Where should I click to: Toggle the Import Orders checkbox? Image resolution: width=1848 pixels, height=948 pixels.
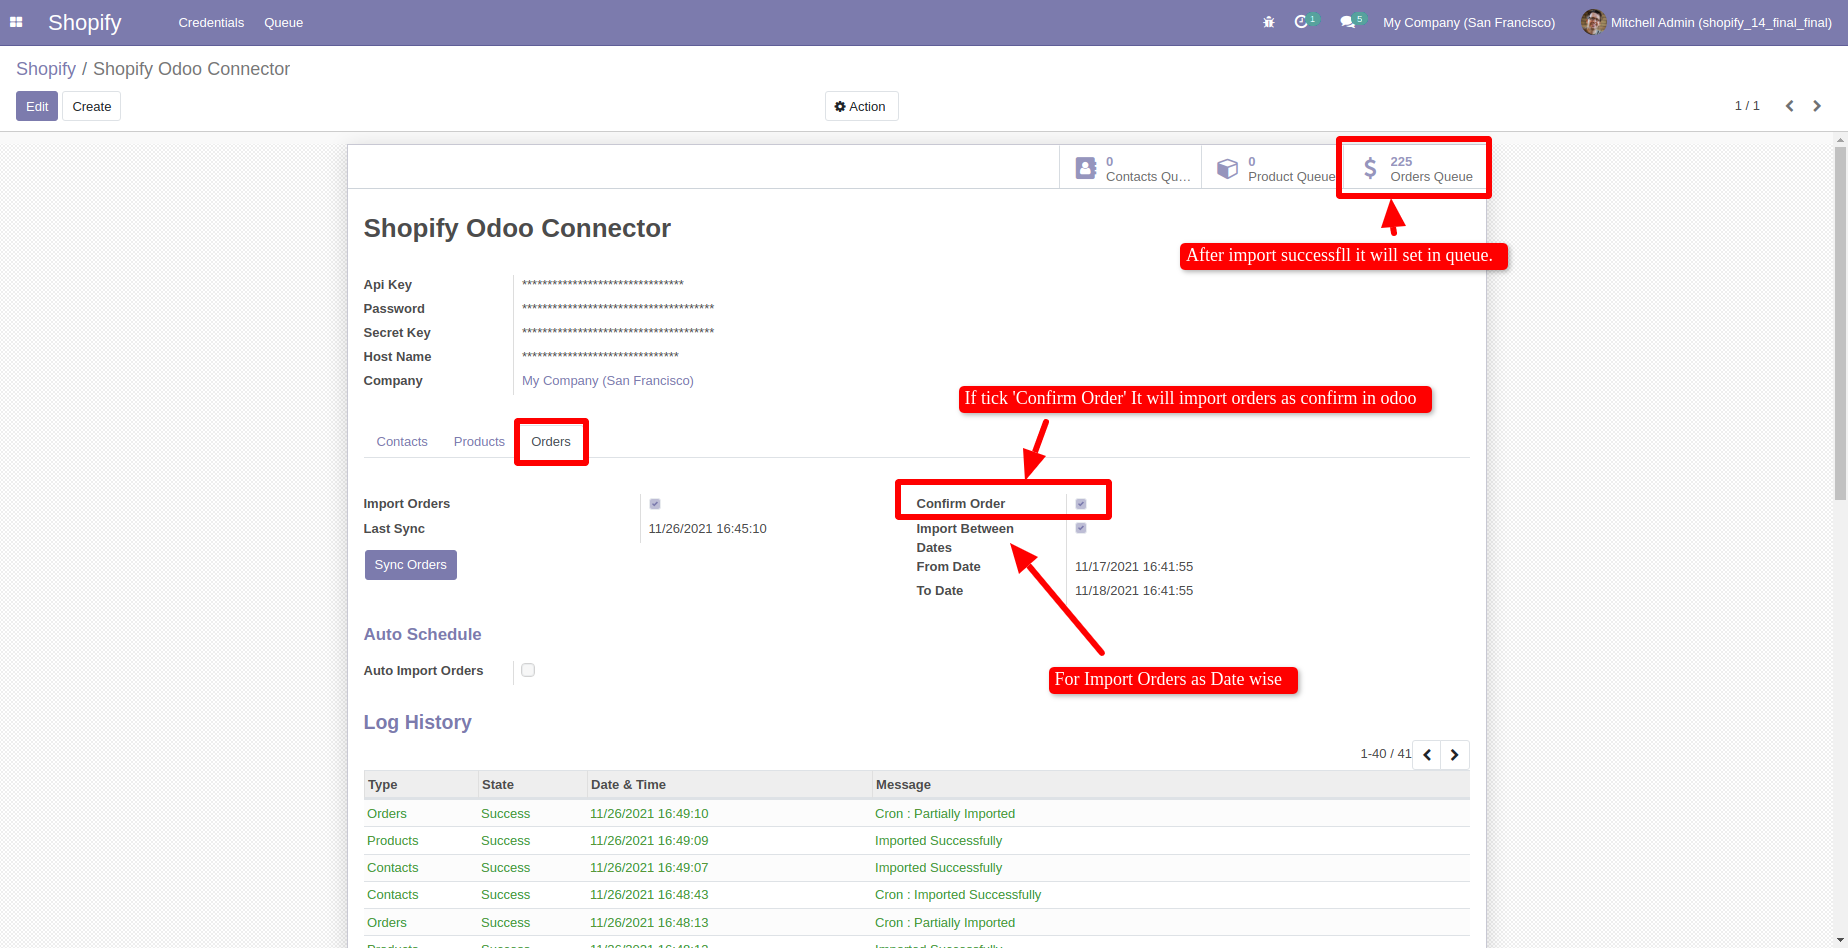[655, 504]
